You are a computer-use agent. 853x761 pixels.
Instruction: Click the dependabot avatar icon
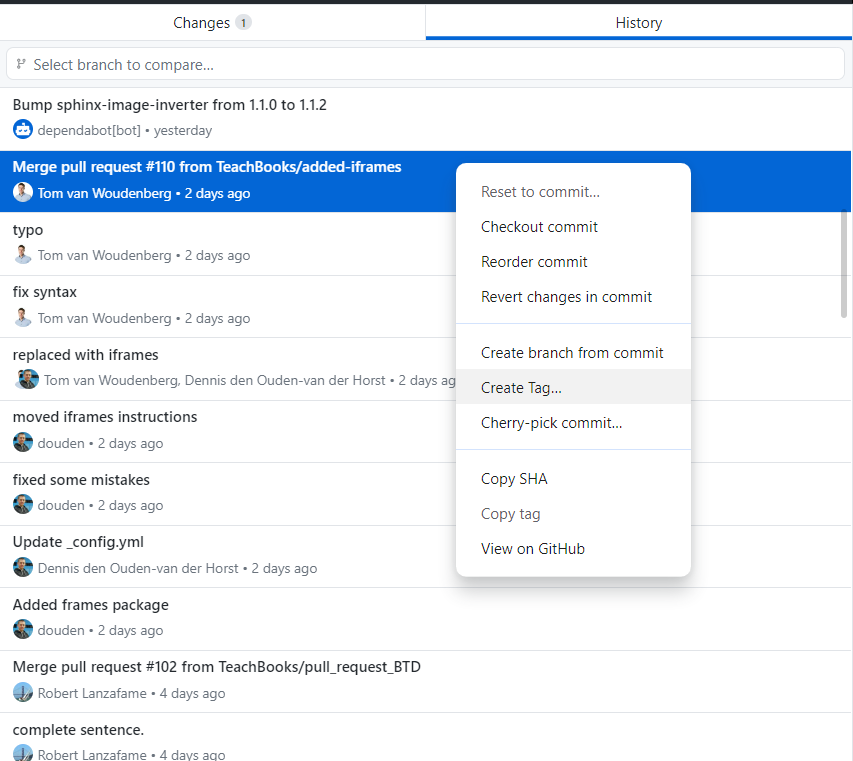23,130
